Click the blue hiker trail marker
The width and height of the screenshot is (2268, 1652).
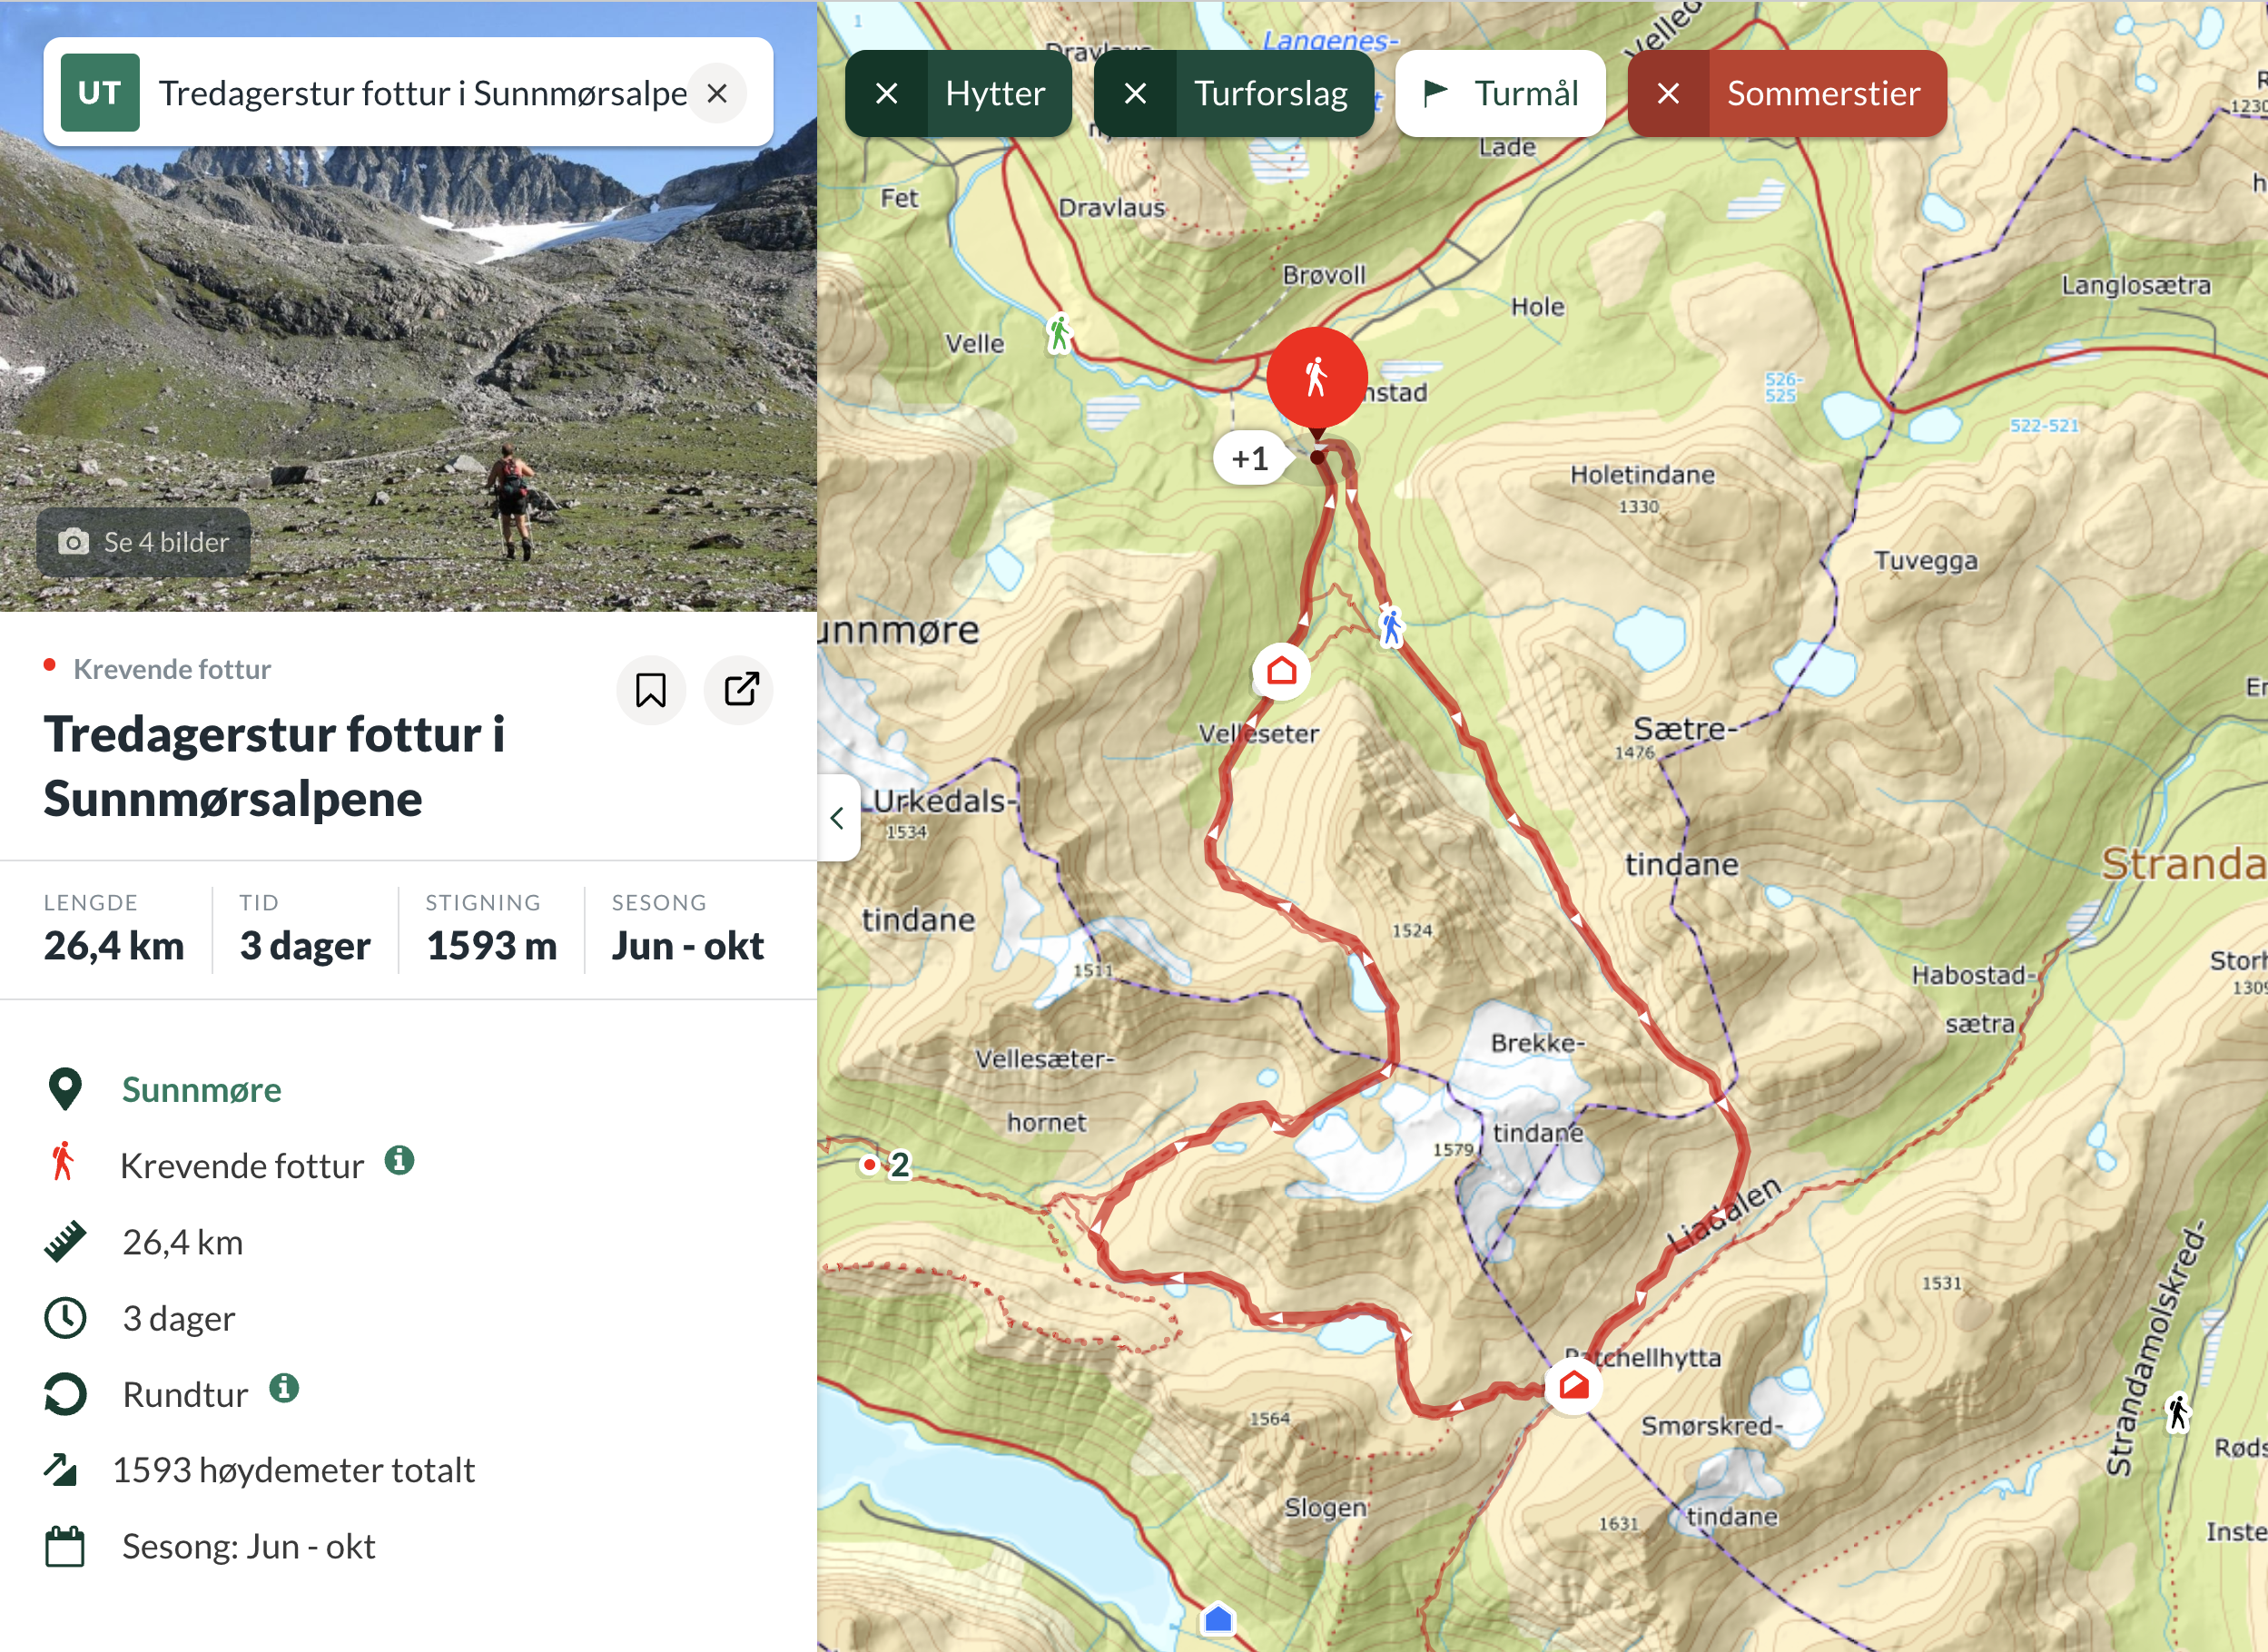[1391, 627]
